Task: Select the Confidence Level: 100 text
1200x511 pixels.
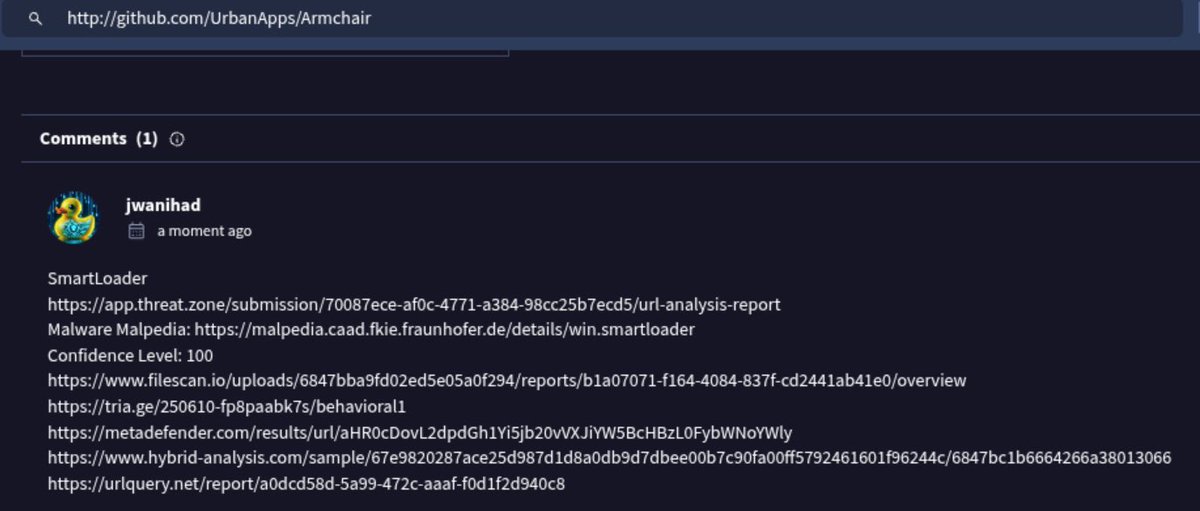Action: (x=130, y=355)
